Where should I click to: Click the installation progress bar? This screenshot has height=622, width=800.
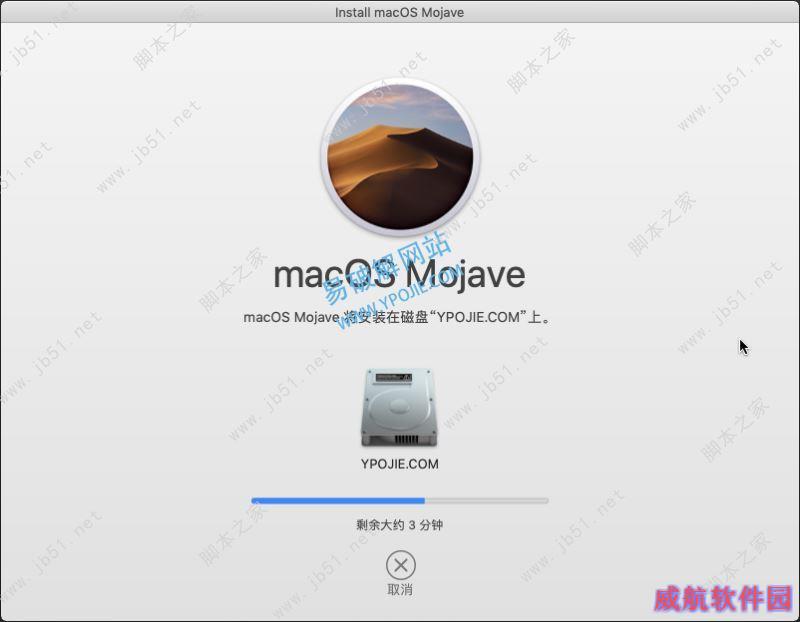pos(400,501)
